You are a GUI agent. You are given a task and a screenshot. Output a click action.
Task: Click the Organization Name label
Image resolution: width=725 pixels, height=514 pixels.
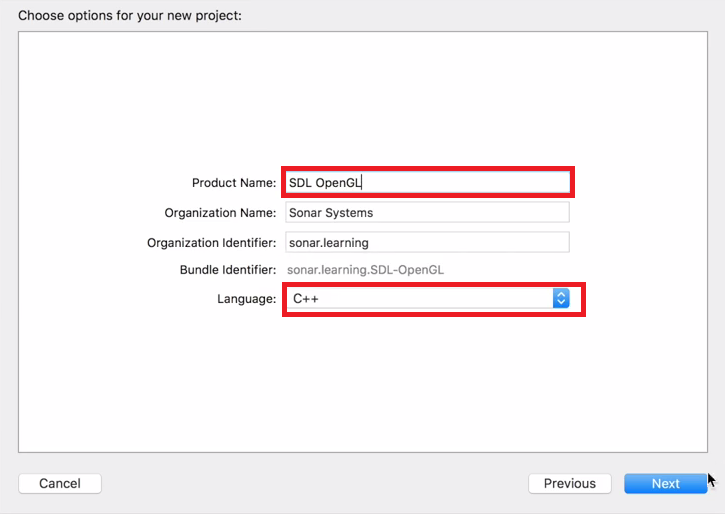click(x=220, y=213)
